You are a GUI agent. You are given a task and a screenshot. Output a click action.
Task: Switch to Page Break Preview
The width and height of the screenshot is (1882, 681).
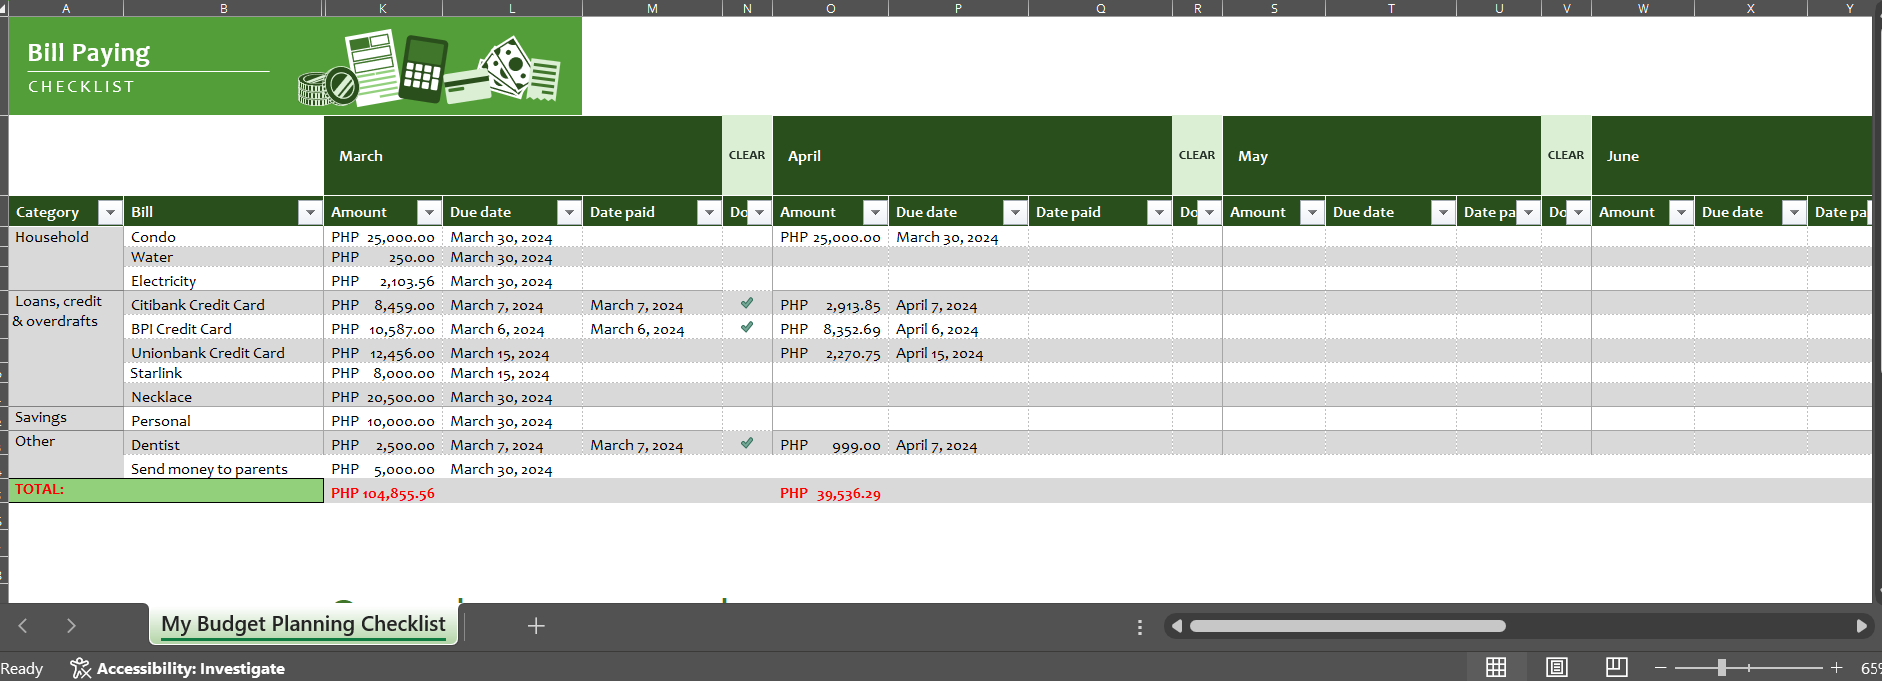pyautogui.click(x=1617, y=667)
